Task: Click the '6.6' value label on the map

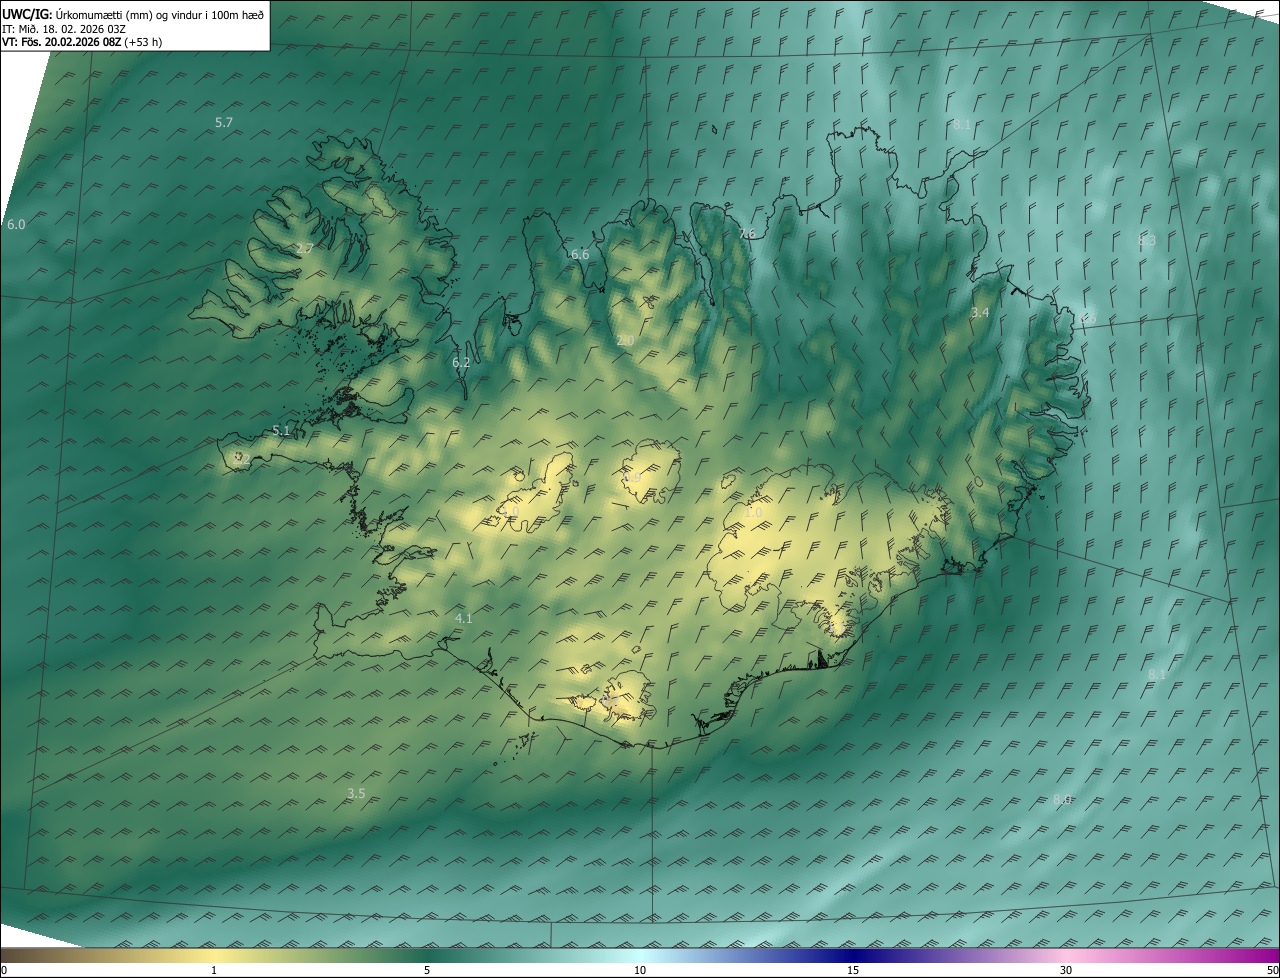Action: [580, 255]
